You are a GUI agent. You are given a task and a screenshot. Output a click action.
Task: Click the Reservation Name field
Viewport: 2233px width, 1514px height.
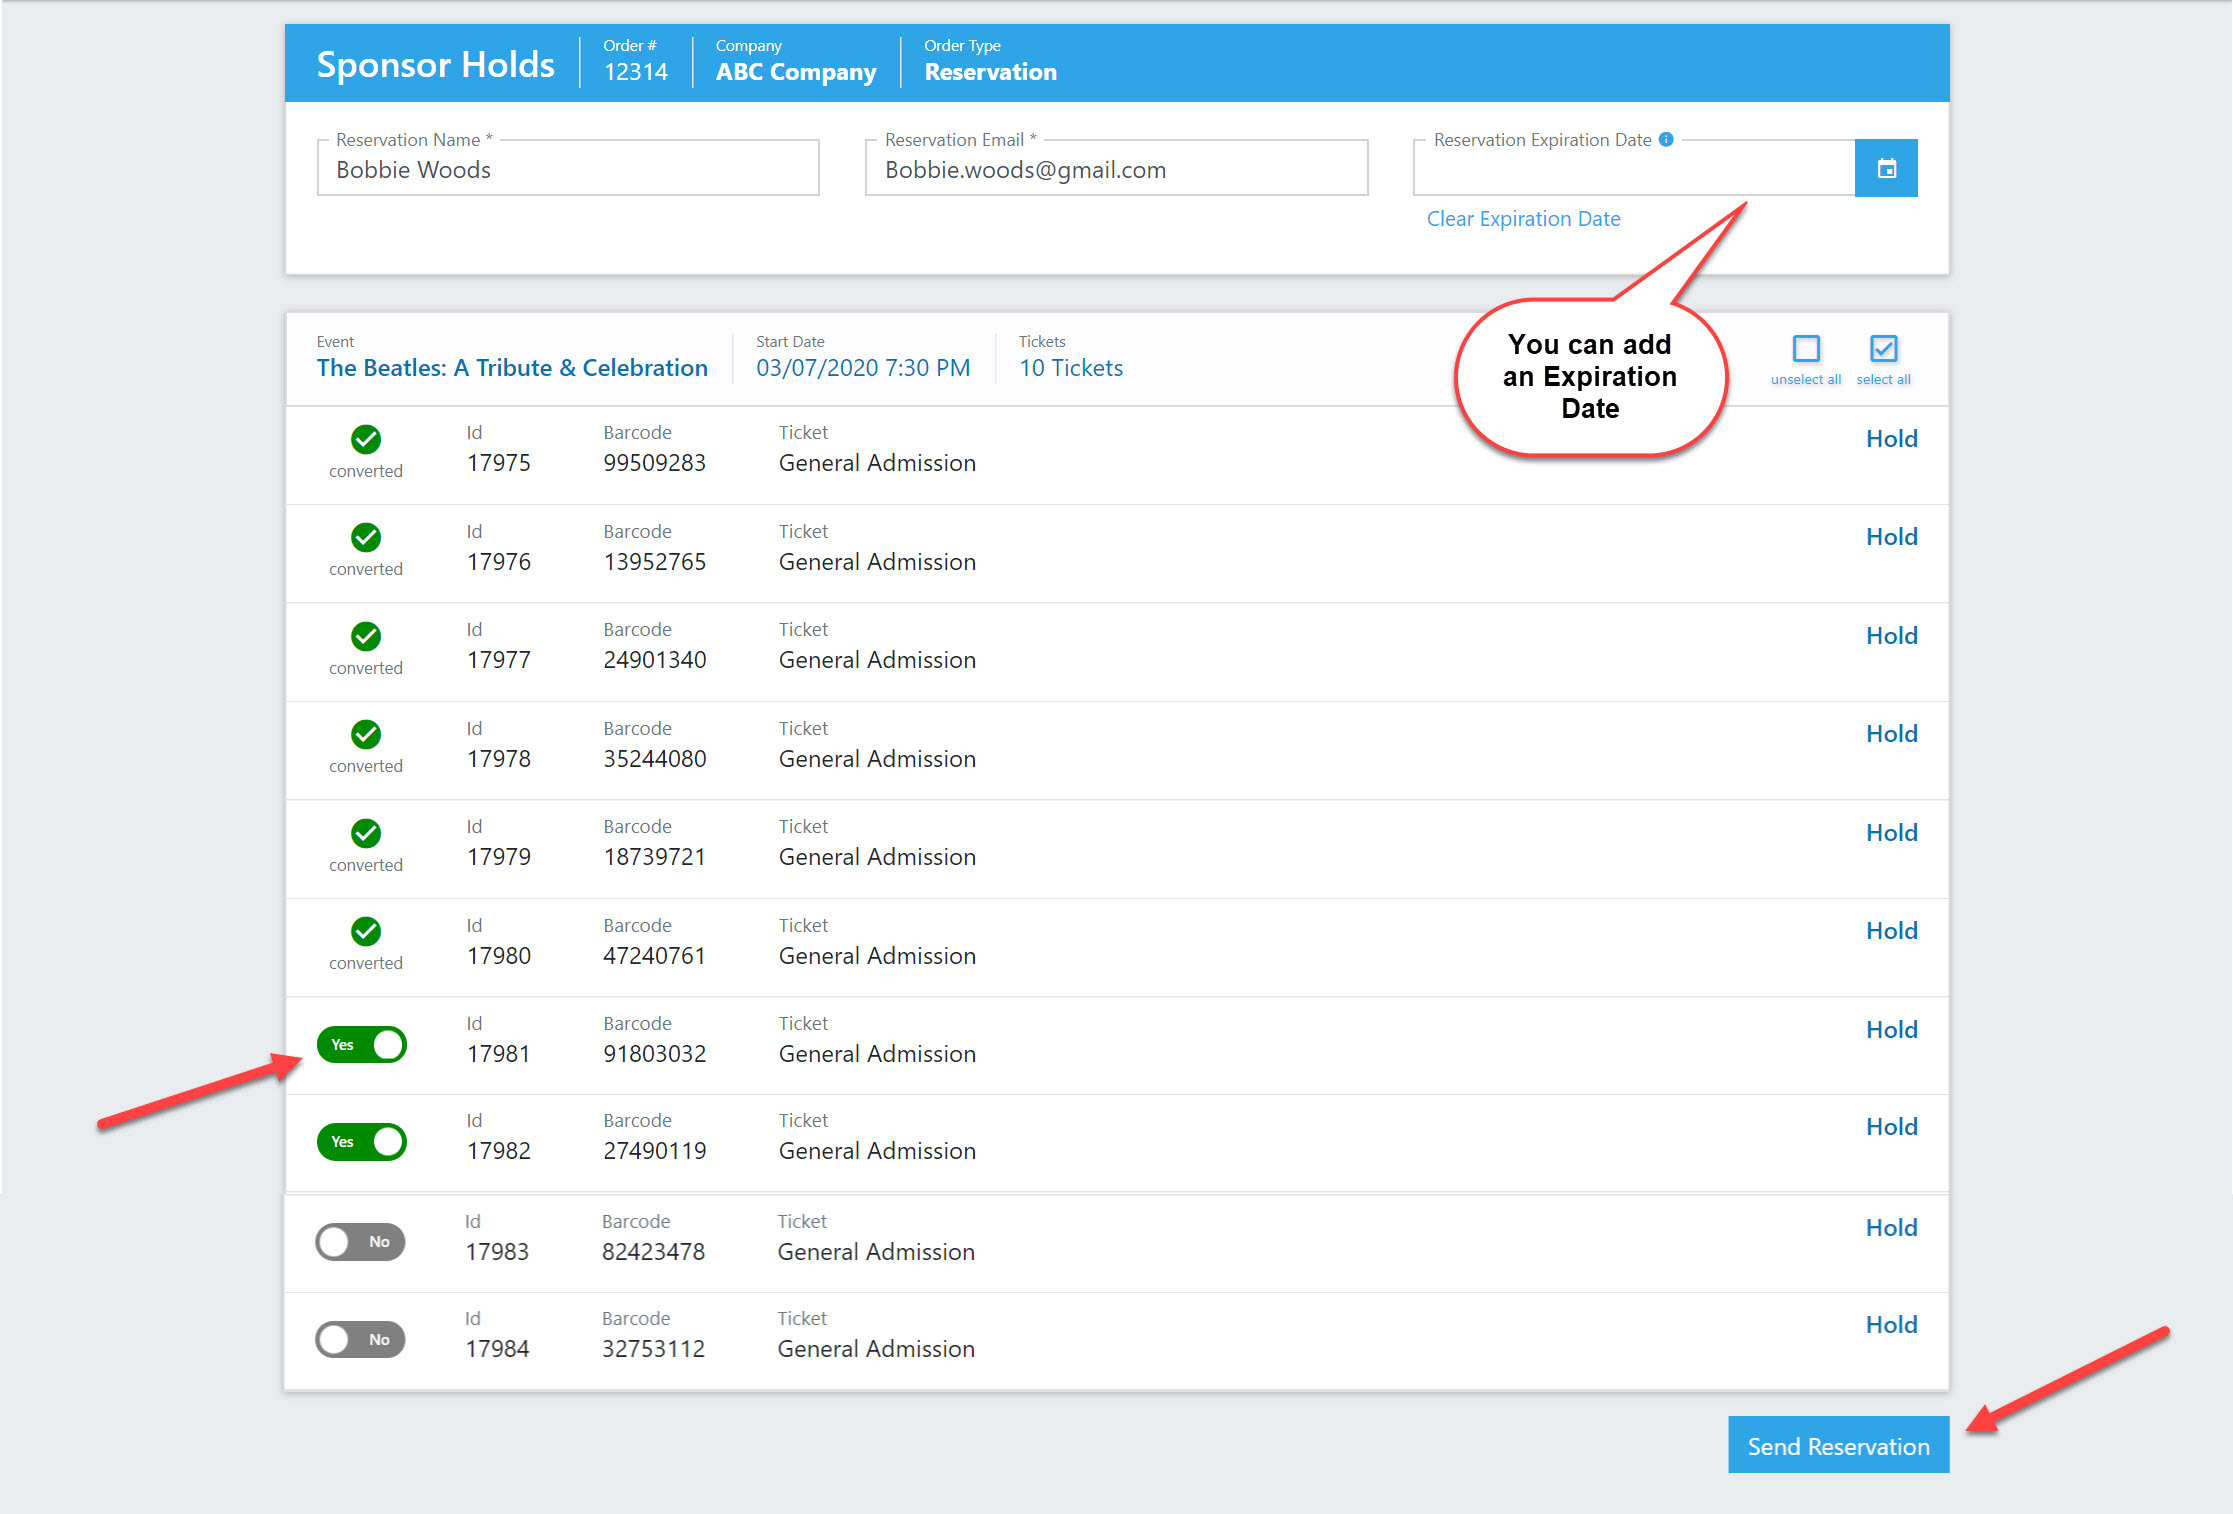point(568,168)
